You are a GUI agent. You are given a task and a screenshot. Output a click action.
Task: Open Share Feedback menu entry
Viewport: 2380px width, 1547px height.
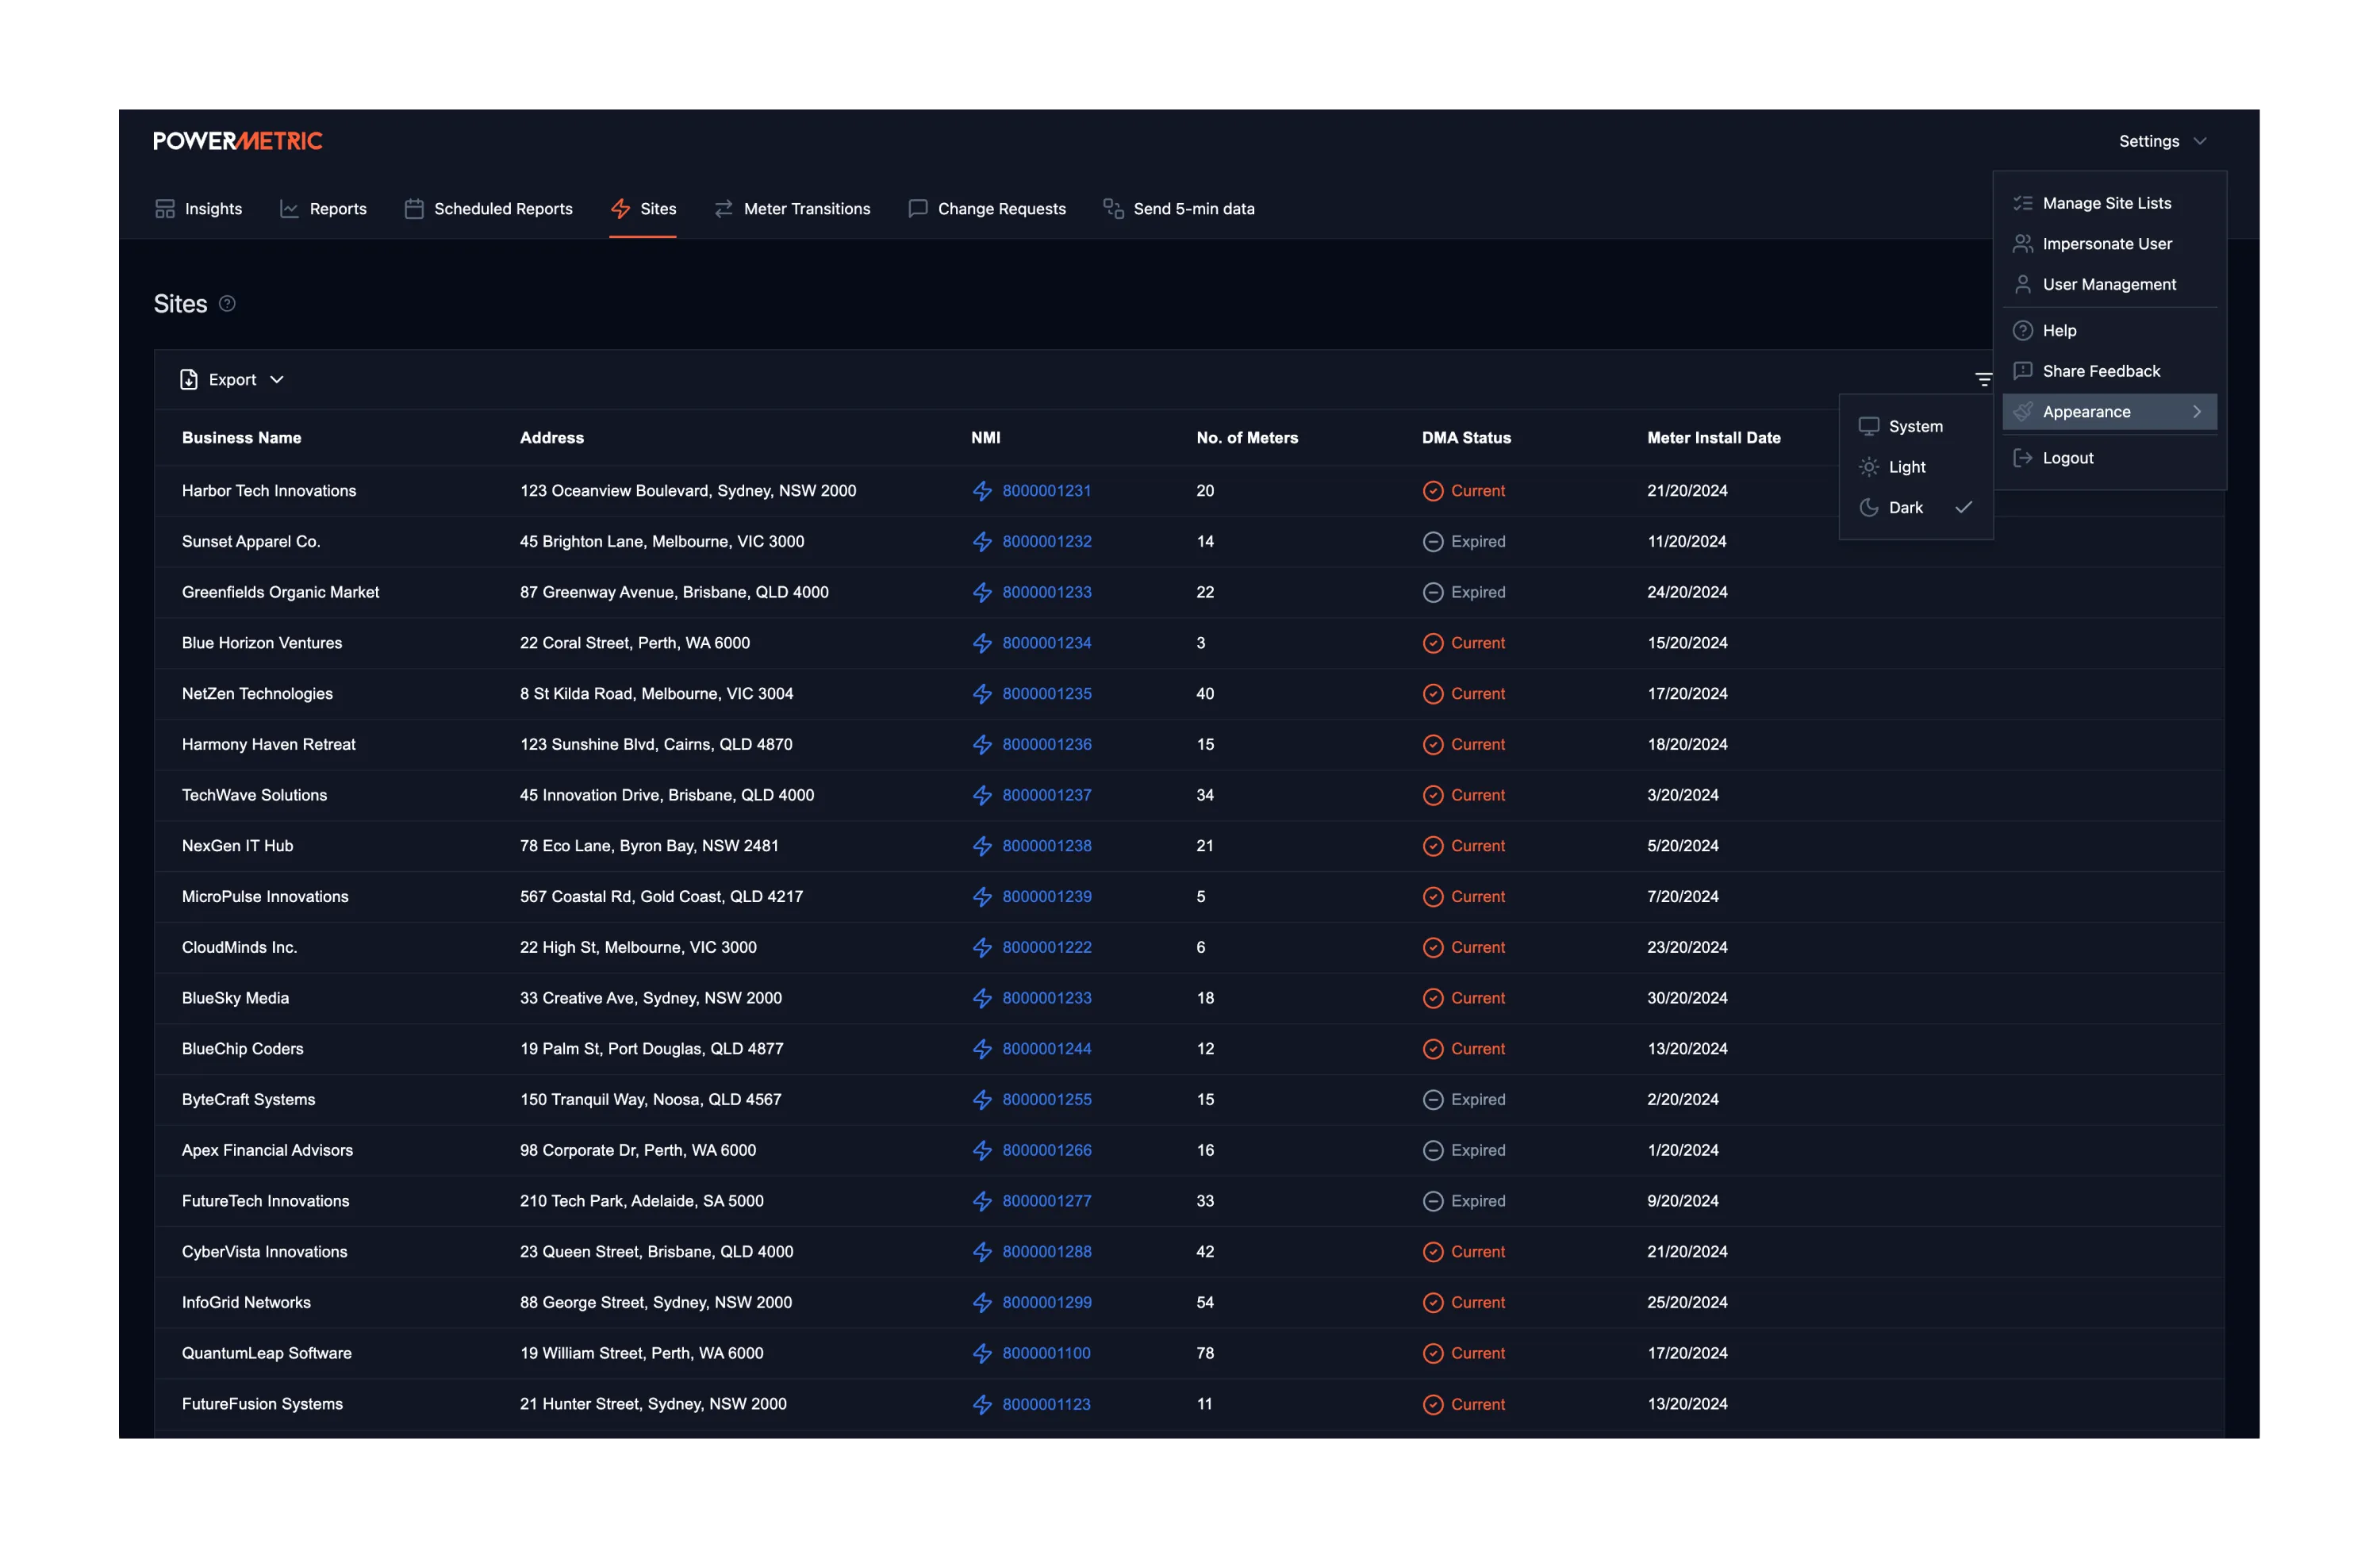[x=2100, y=371]
